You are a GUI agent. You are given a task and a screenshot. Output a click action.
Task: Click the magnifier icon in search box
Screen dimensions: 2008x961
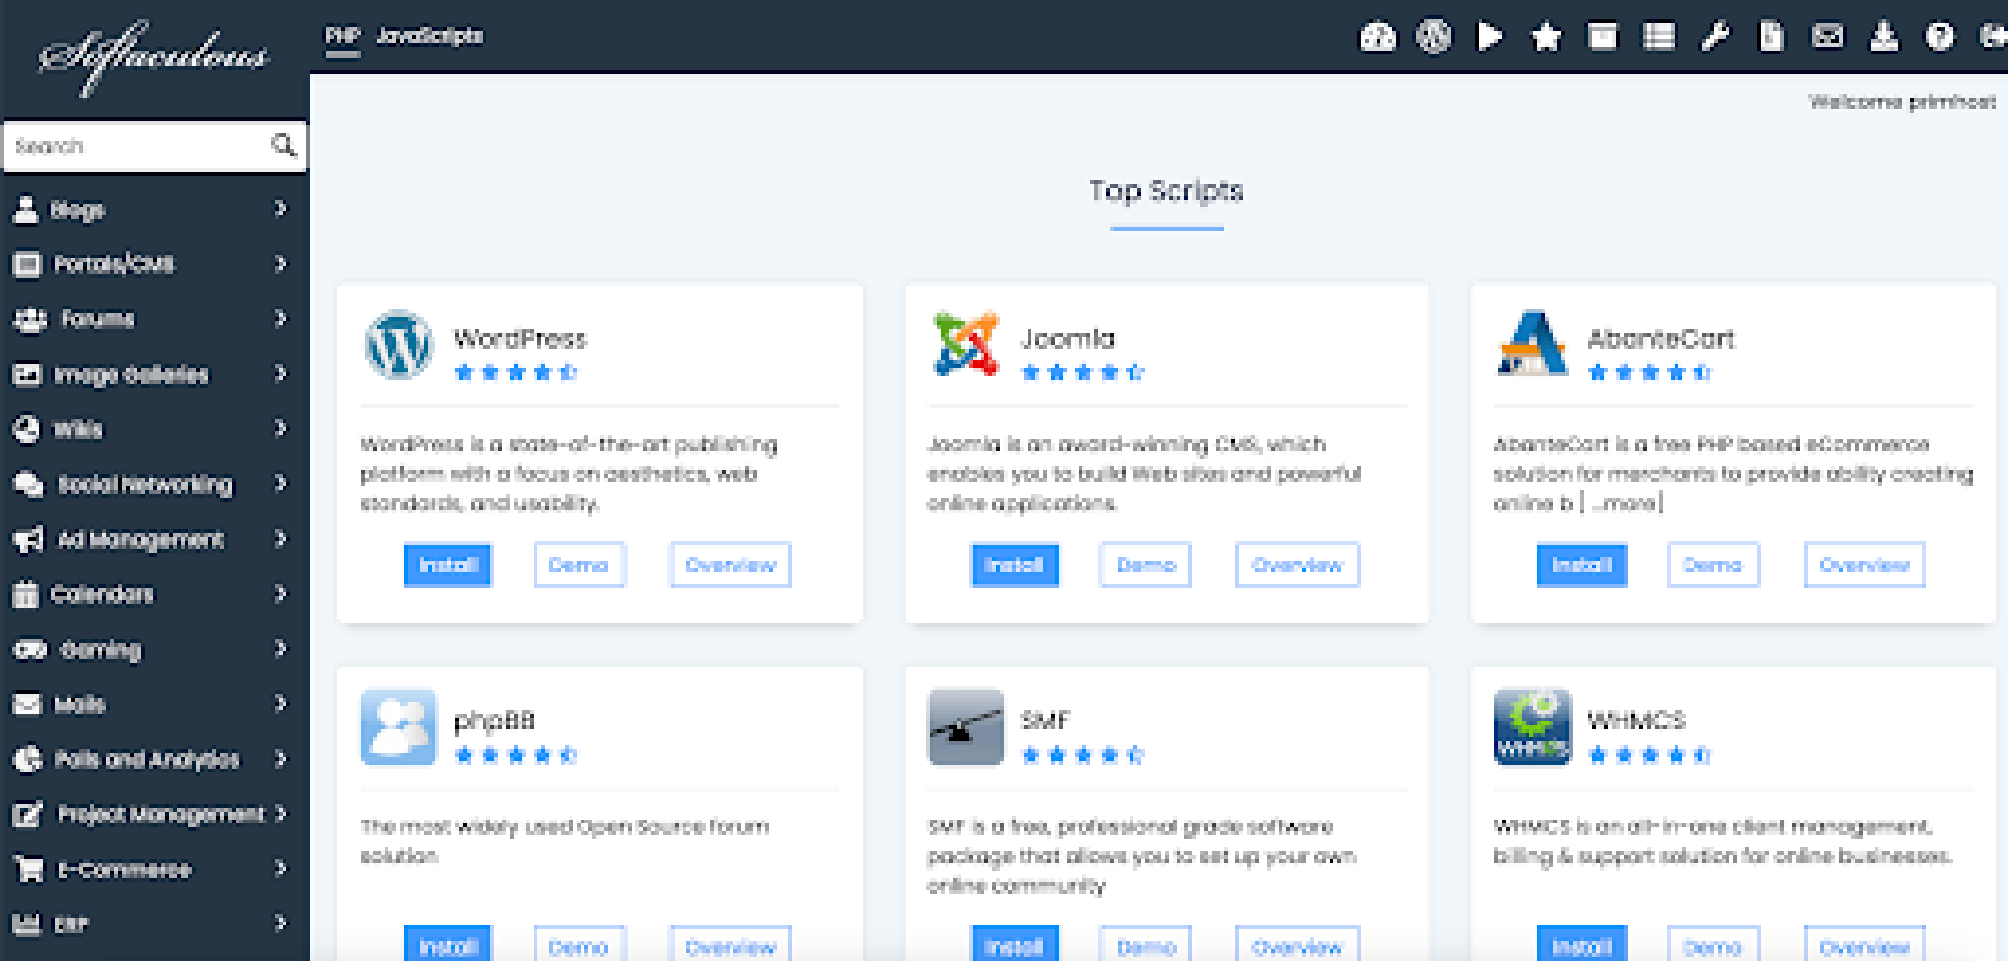tap(284, 146)
